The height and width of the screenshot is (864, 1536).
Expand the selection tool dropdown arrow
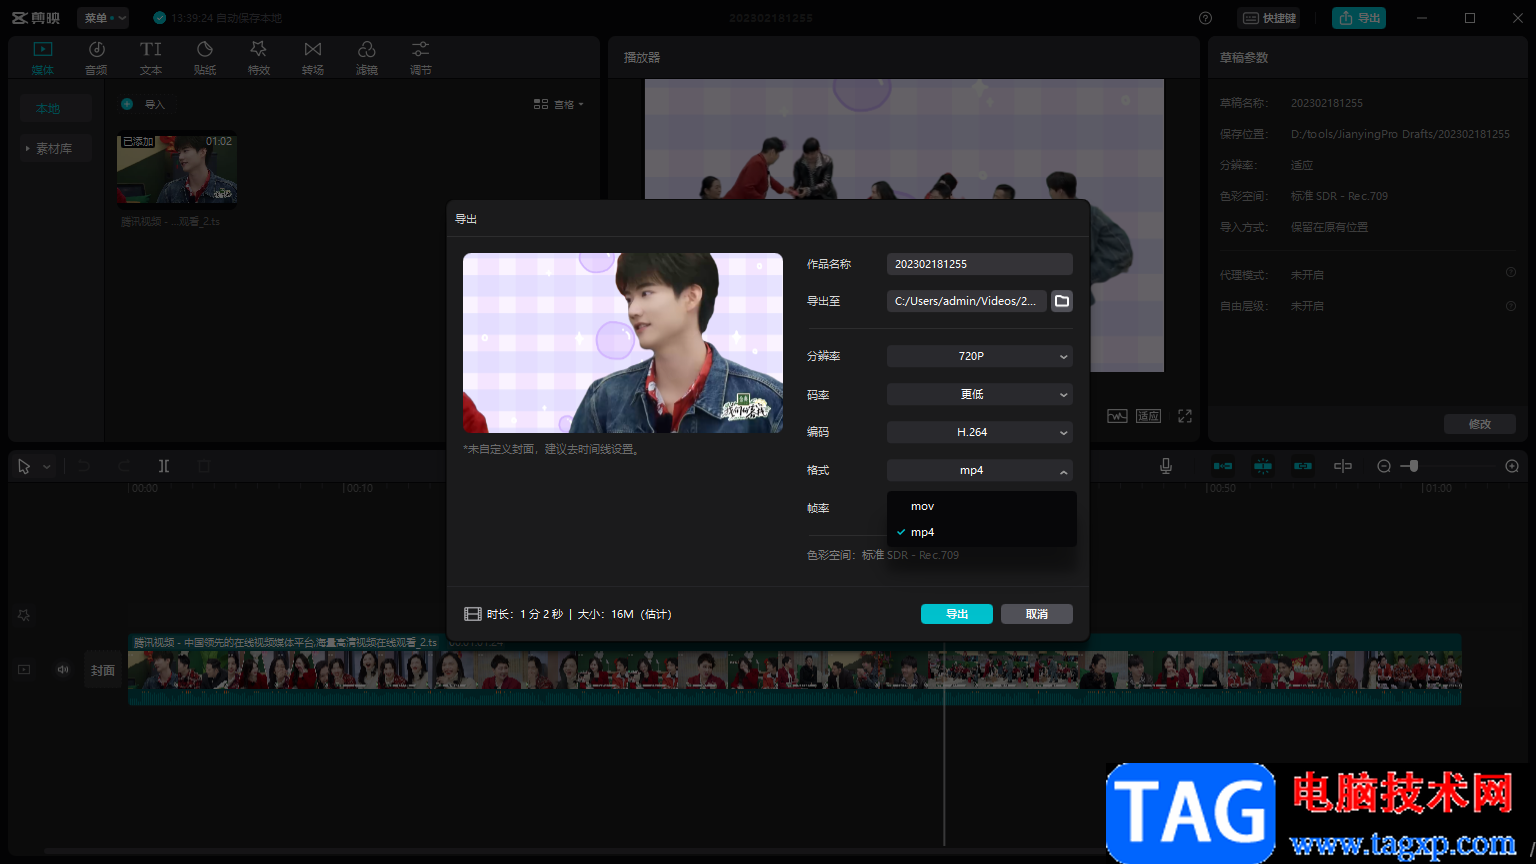[x=47, y=467]
